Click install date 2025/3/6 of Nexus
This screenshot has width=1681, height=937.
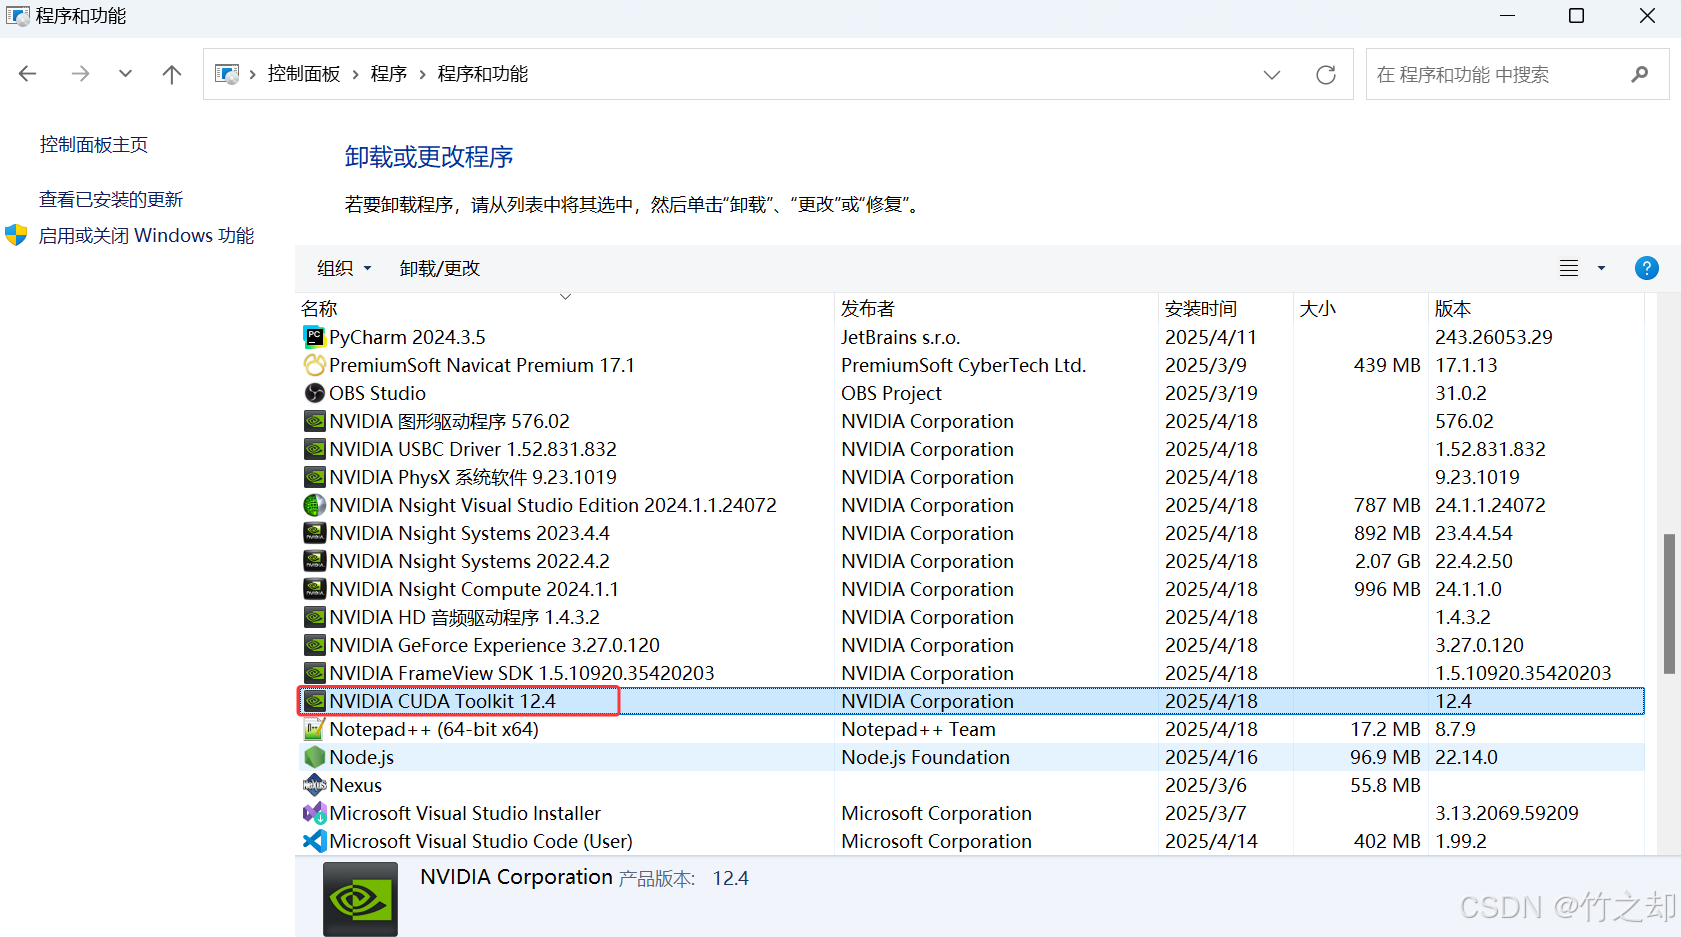(1206, 785)
